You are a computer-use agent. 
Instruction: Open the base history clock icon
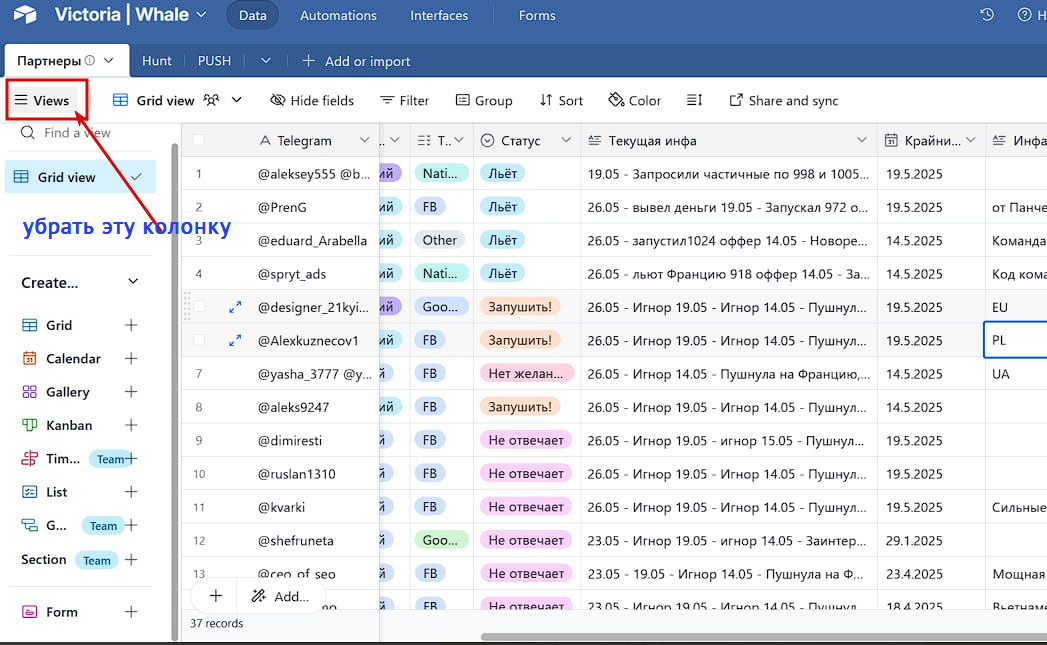[x=986, y=15]
